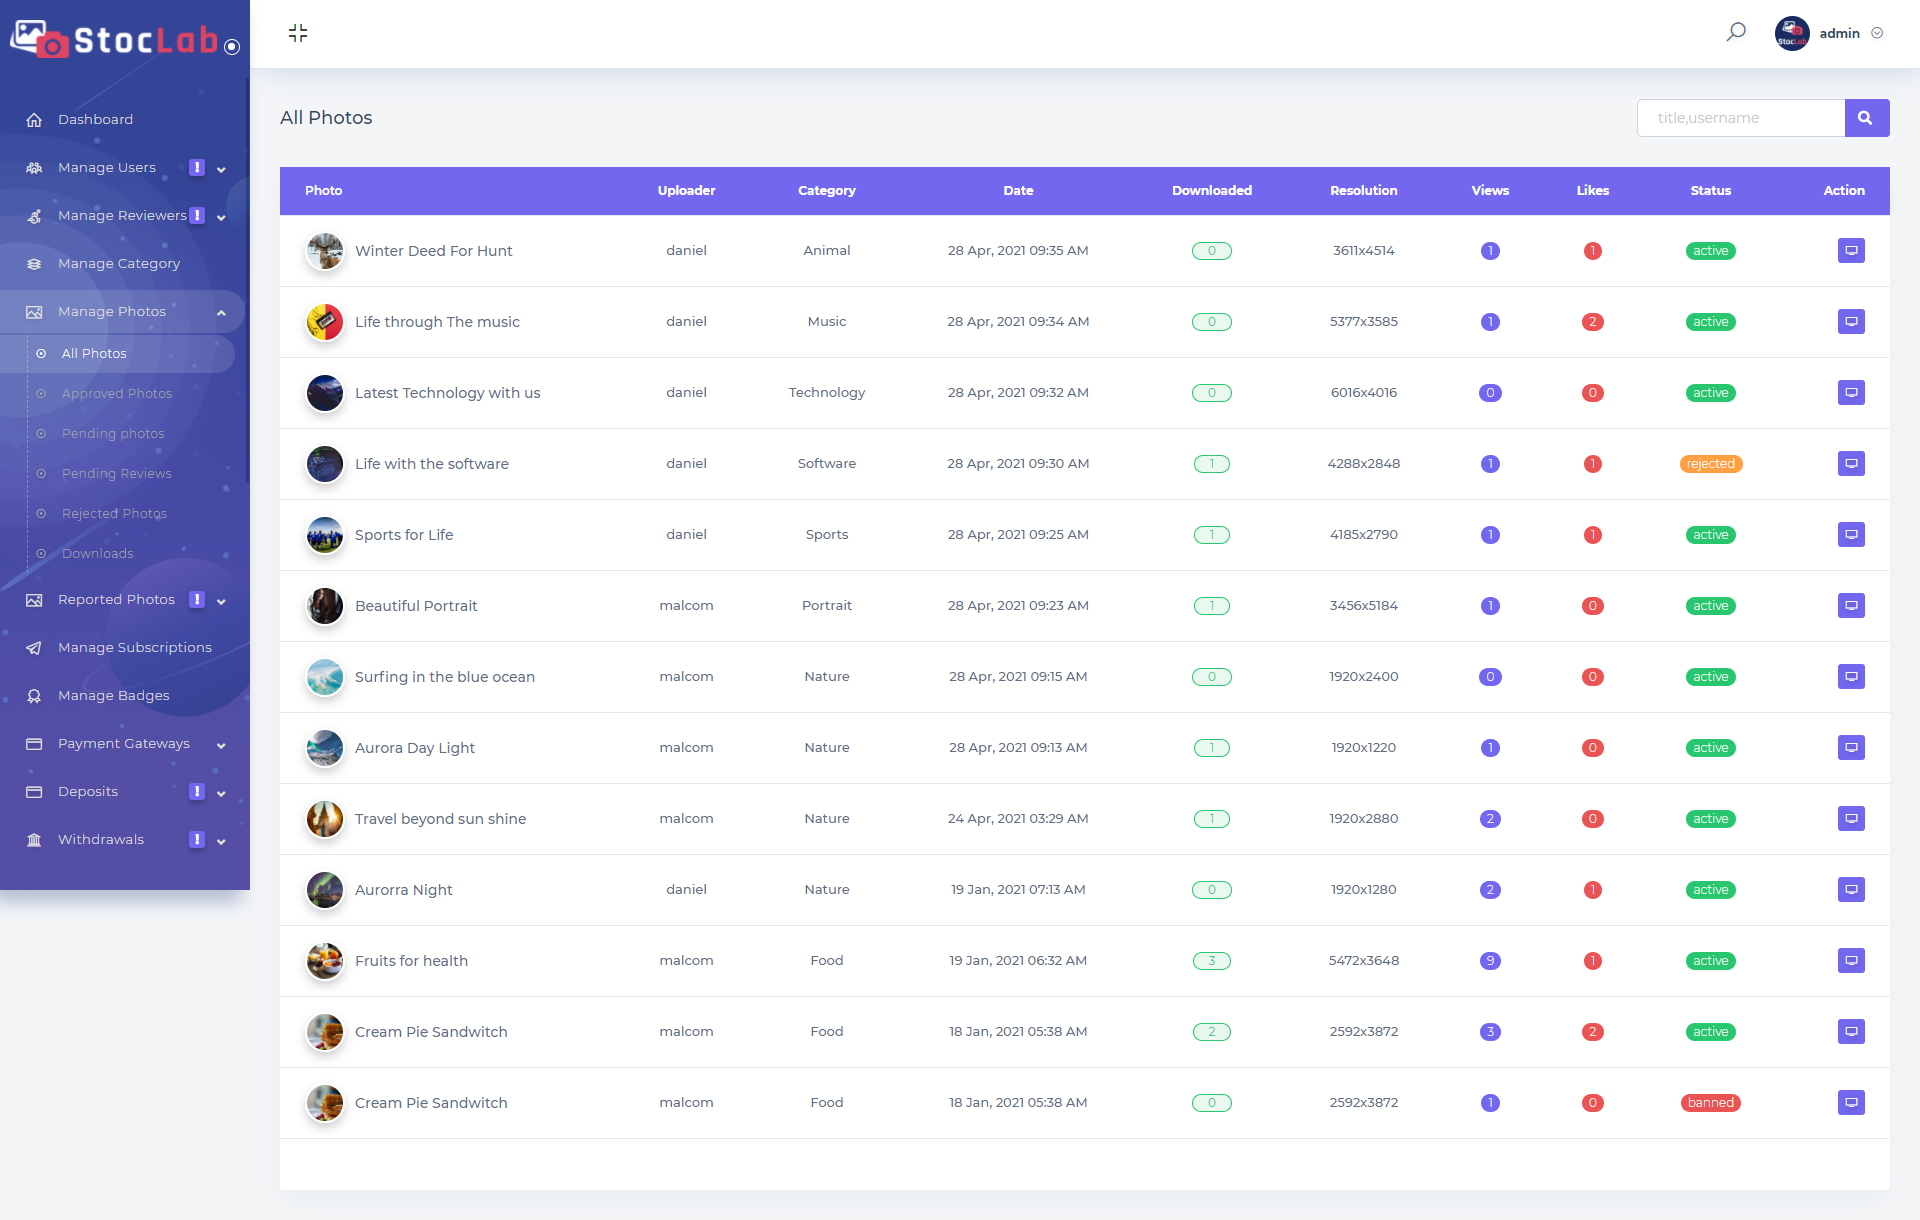Screen dimensions: 1920x1220
Task: Toggle the sidebar pin circle beside StocLab logo
Action: tap(232, 47)
